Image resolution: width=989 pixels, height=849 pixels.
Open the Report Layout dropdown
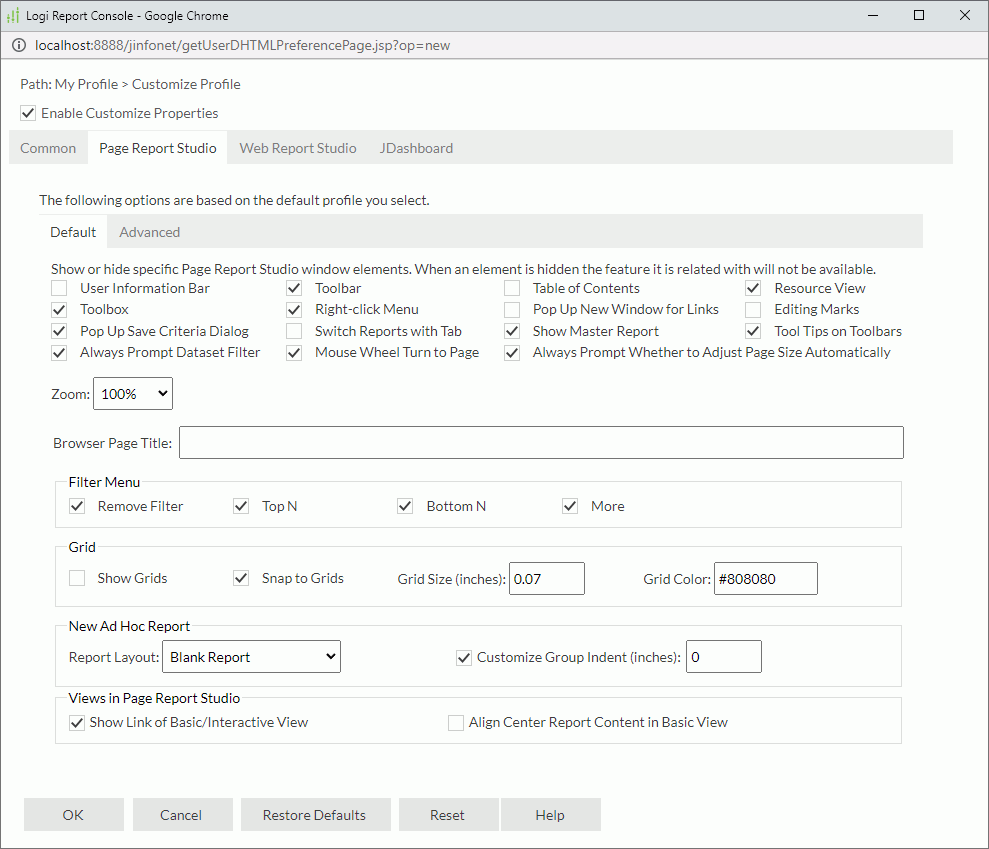click(251, 656)
